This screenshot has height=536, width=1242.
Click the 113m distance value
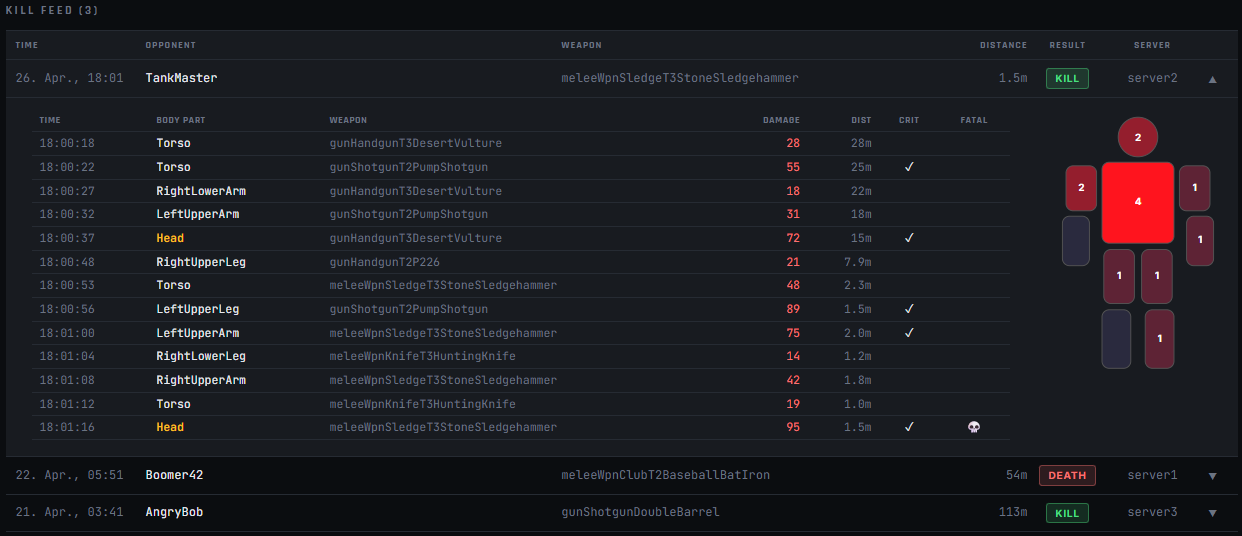click(x=1013, y=513)
